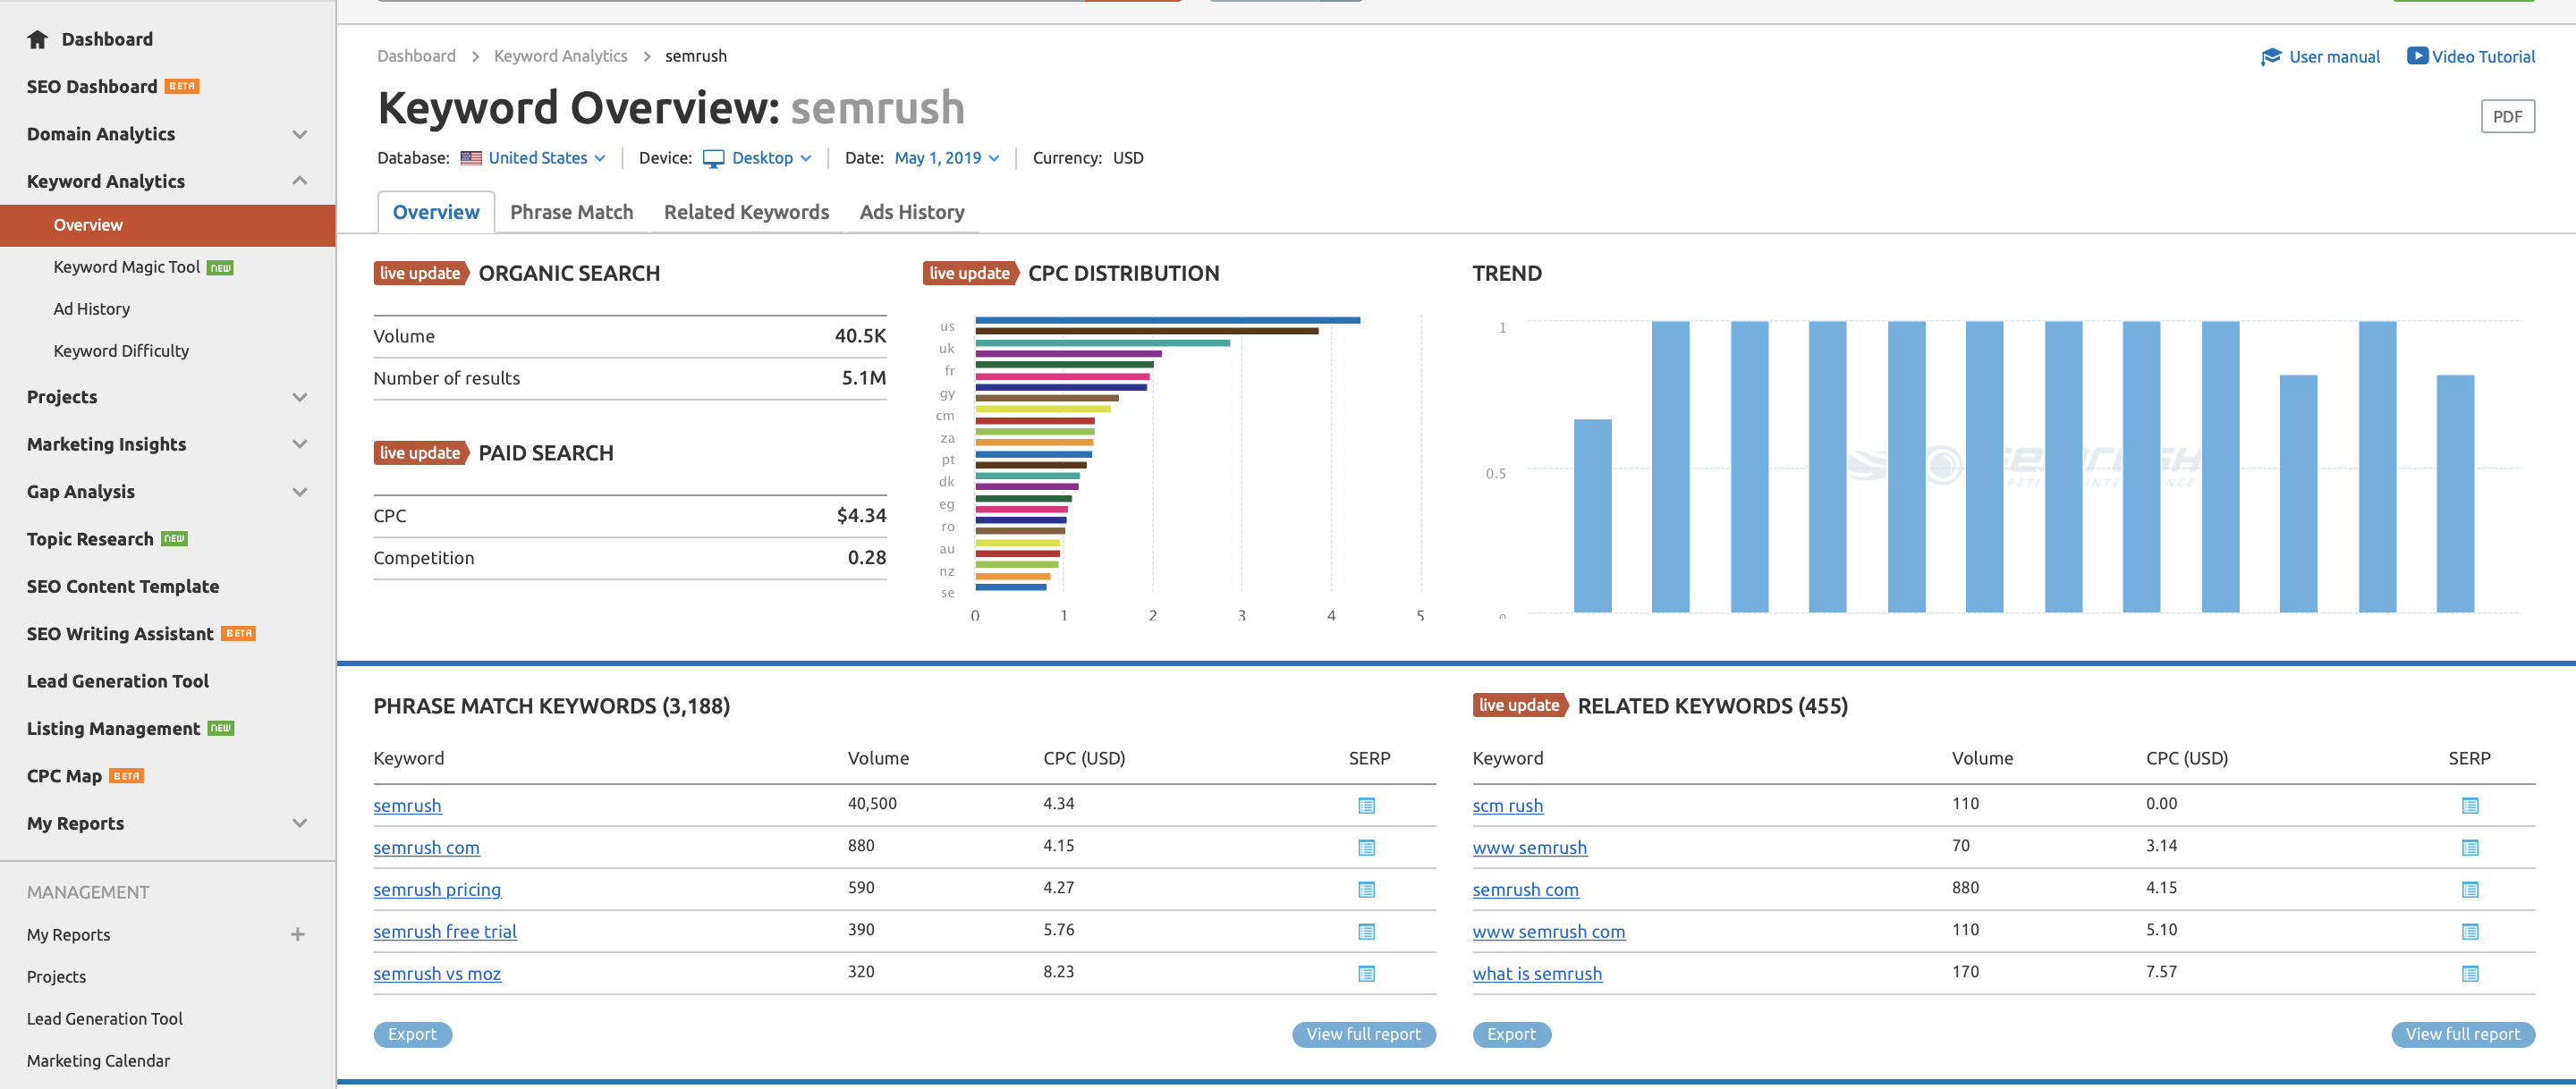Open SERP snapshot for semrush keyword
The width and height of the screenshot is (2576, 1089).
coord(1366,805)
